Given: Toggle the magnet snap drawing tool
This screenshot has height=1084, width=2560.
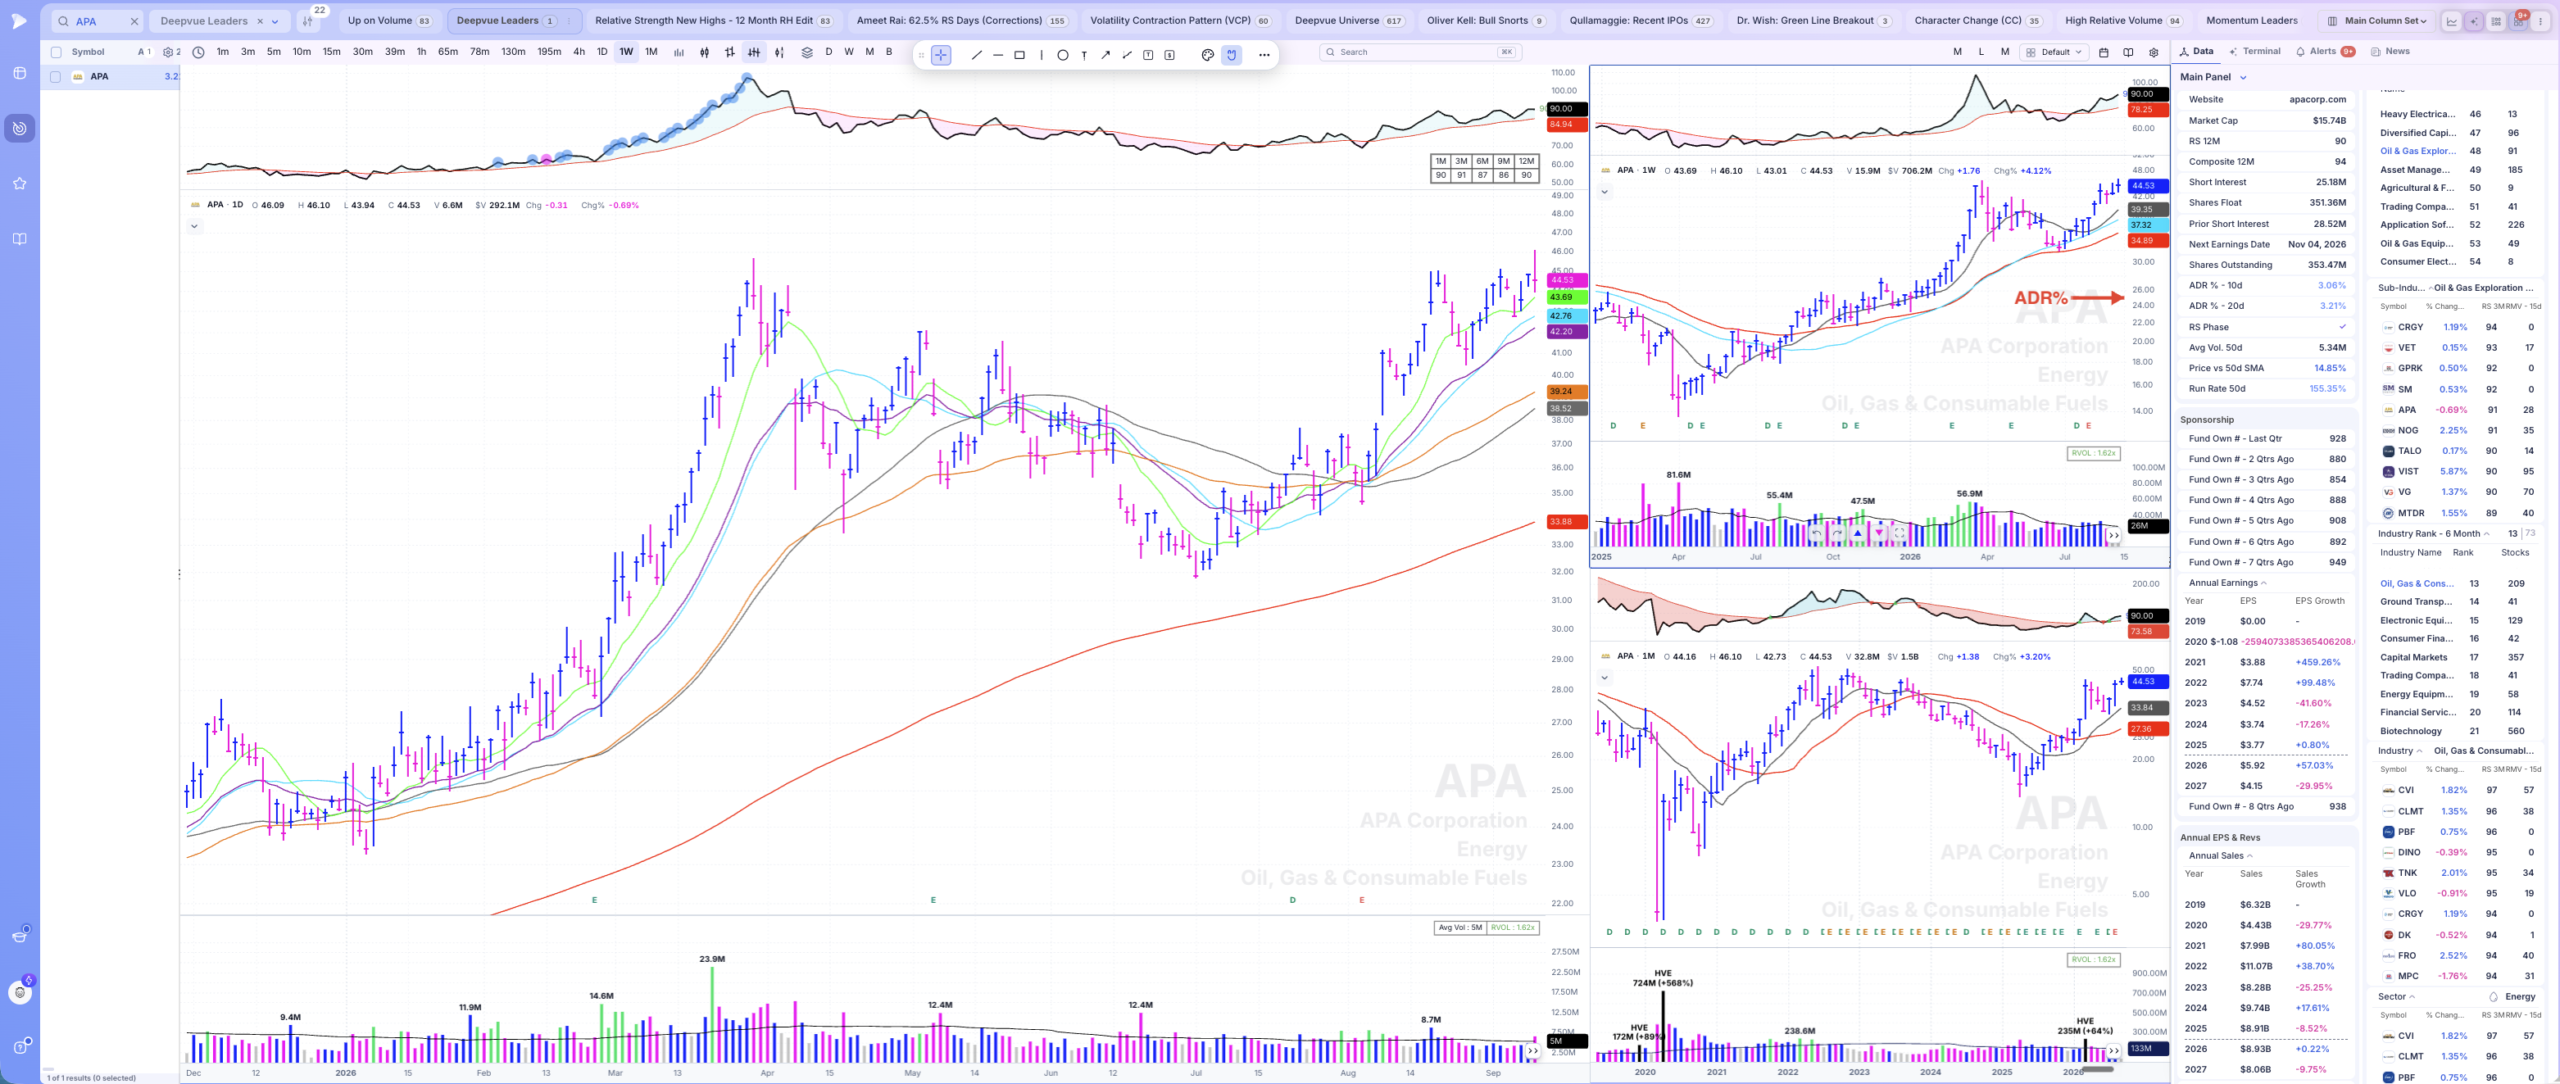Looking at the screenshot, I should coord(1232,55).
